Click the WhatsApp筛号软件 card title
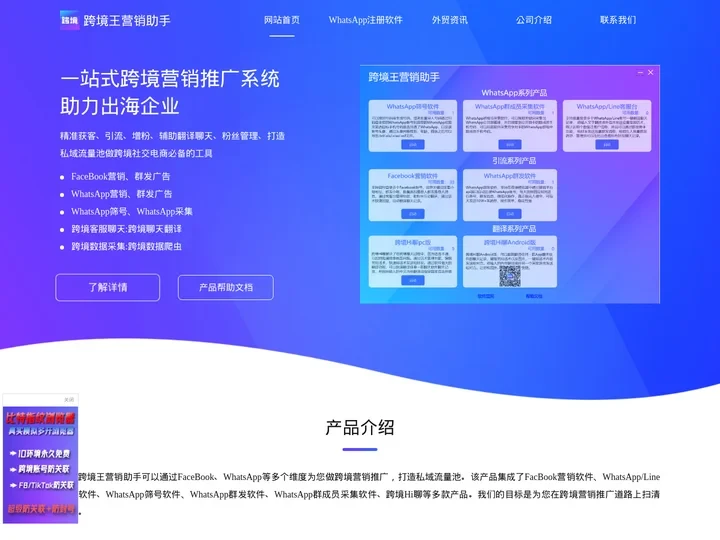 click(413, 107)
